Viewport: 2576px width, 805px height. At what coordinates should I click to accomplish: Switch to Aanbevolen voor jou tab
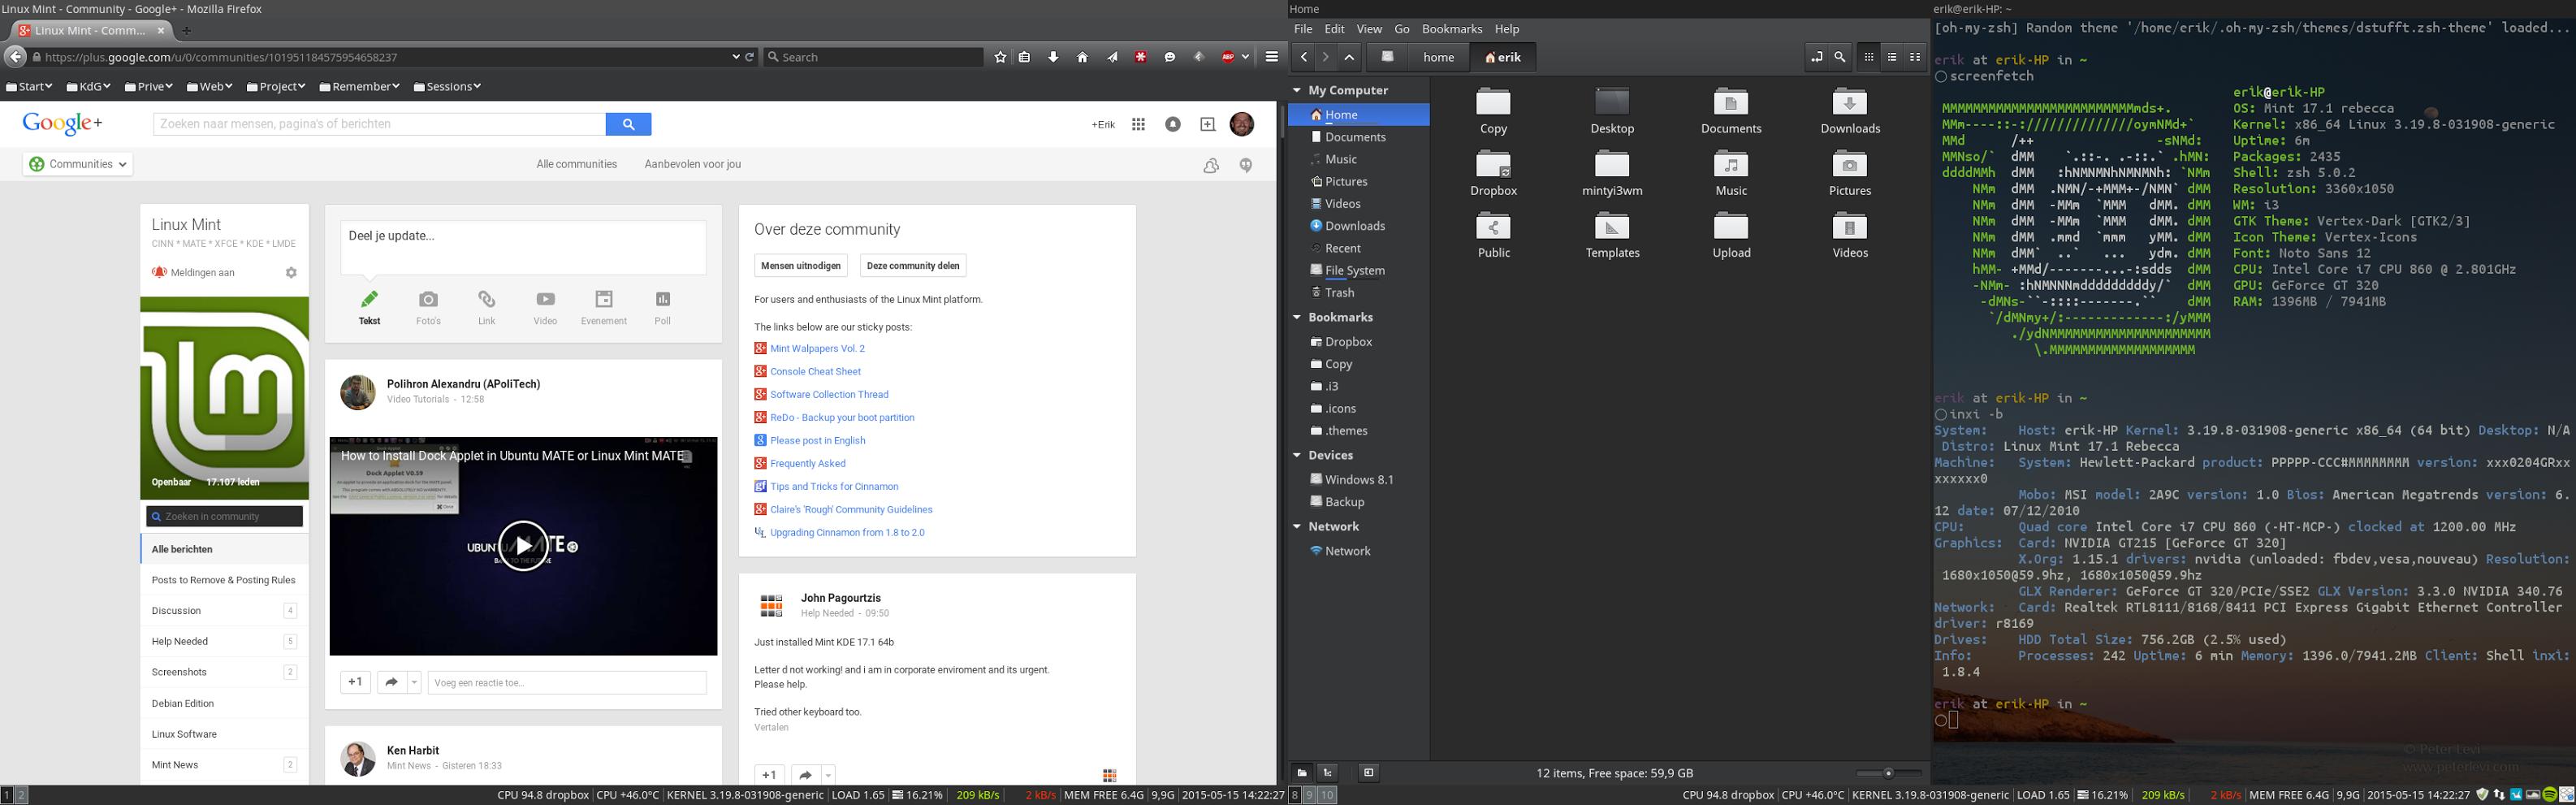692,164
